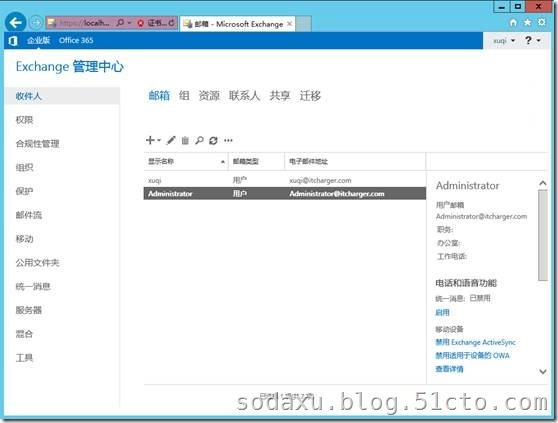Switch to 共享 tab
Image resolution: width=558 pixels, height=423 pixels.
tap(280, 96)
